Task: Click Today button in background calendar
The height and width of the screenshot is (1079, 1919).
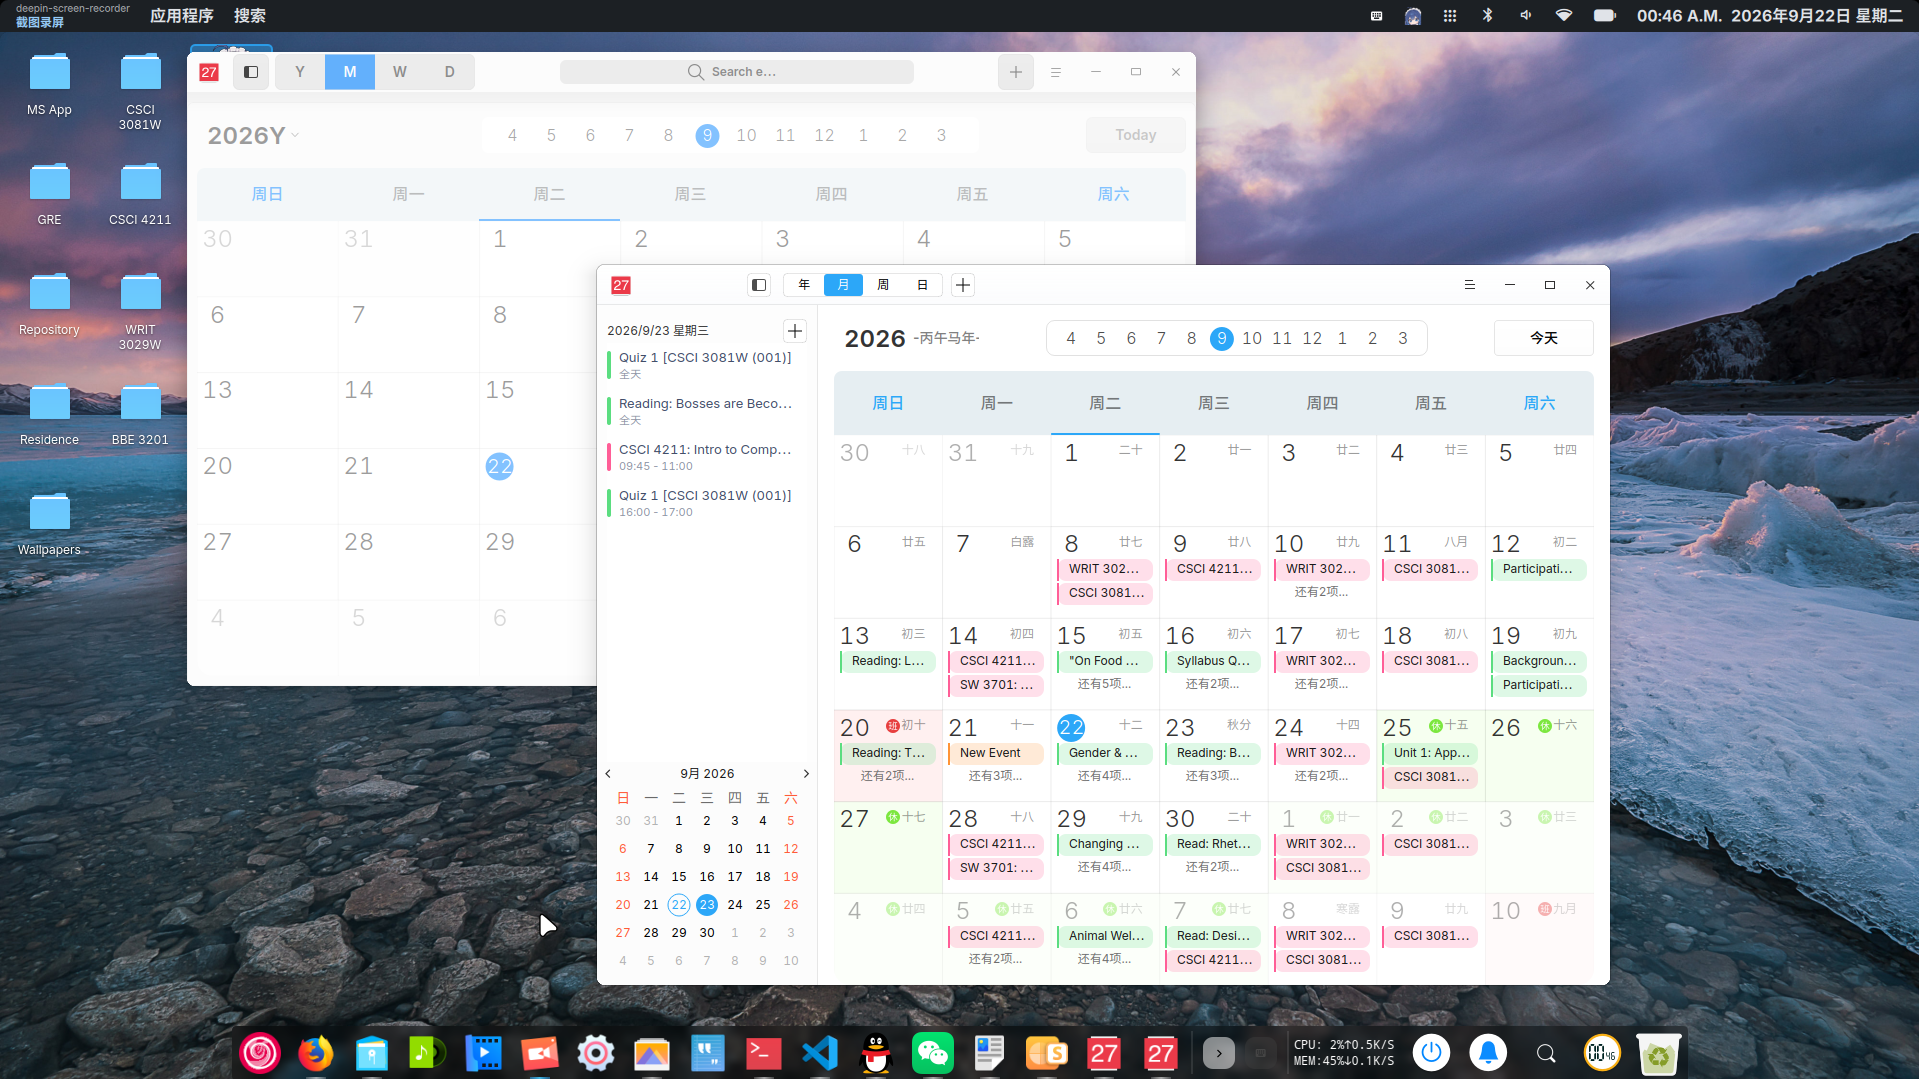Action: click(1136, 135)
